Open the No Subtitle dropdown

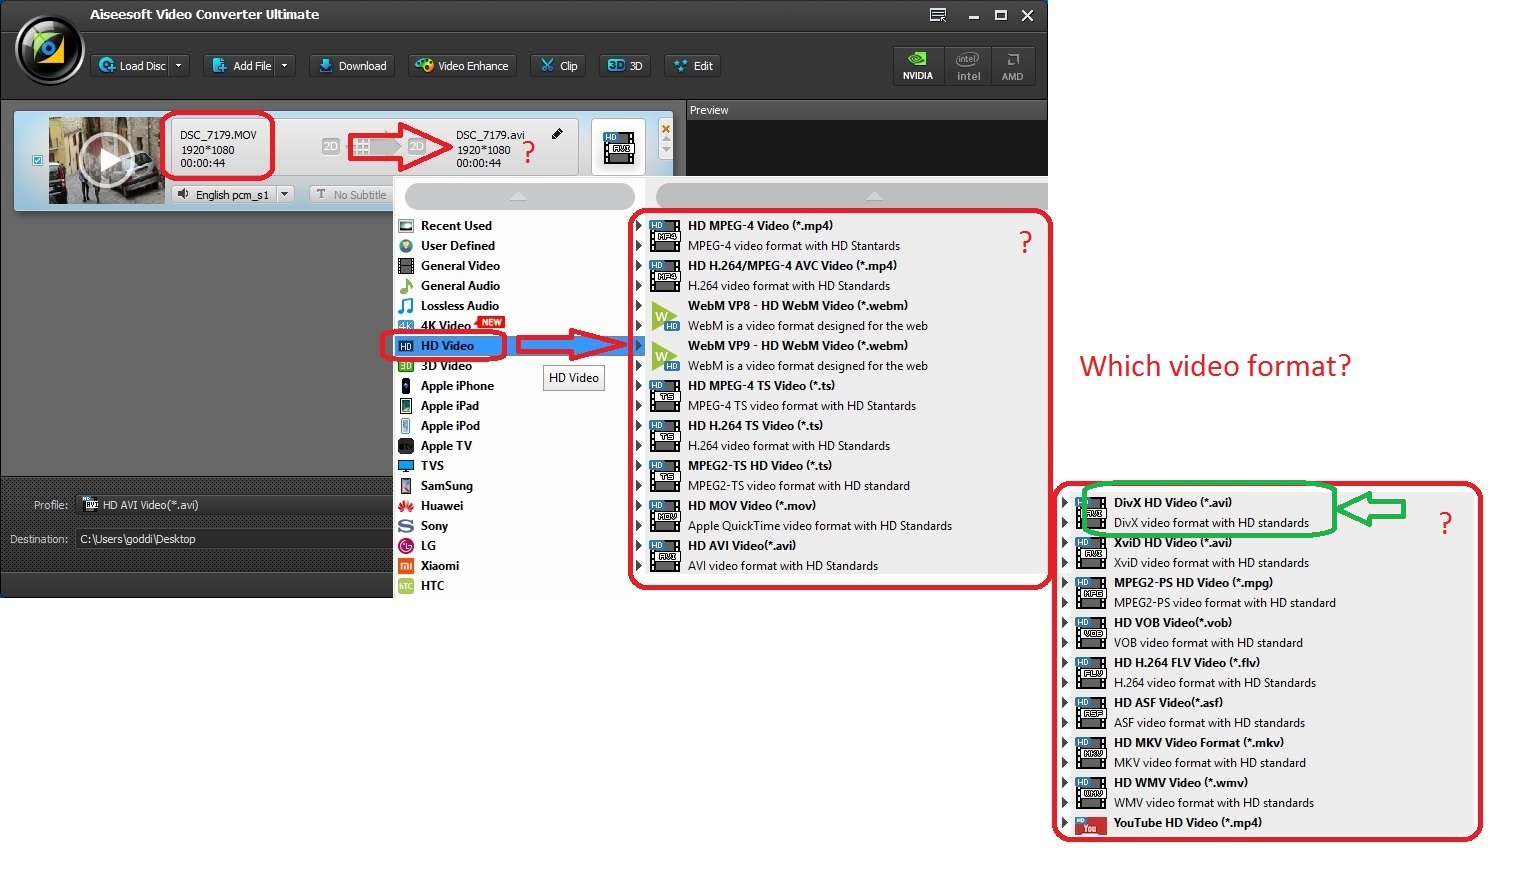[x=350, y=194]
